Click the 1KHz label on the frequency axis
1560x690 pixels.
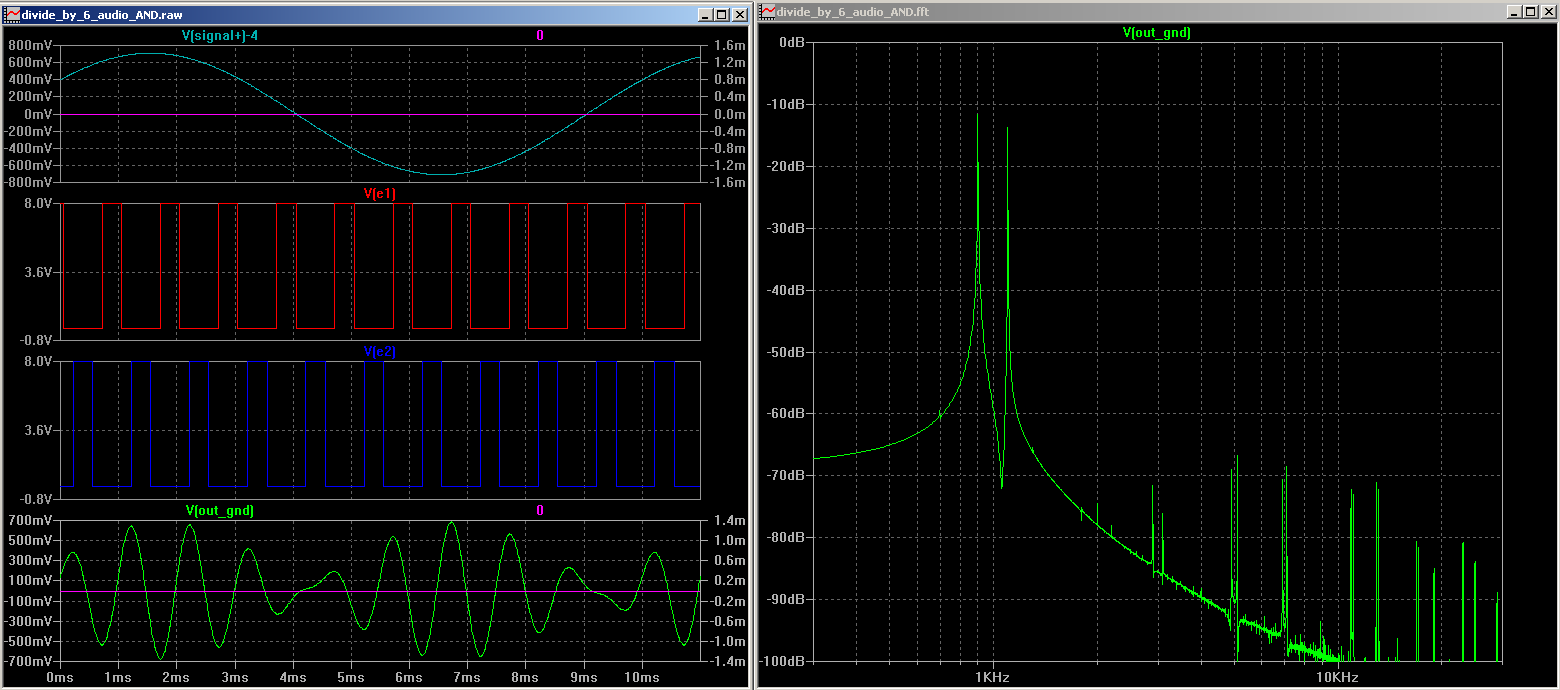[x=993, y=678]
